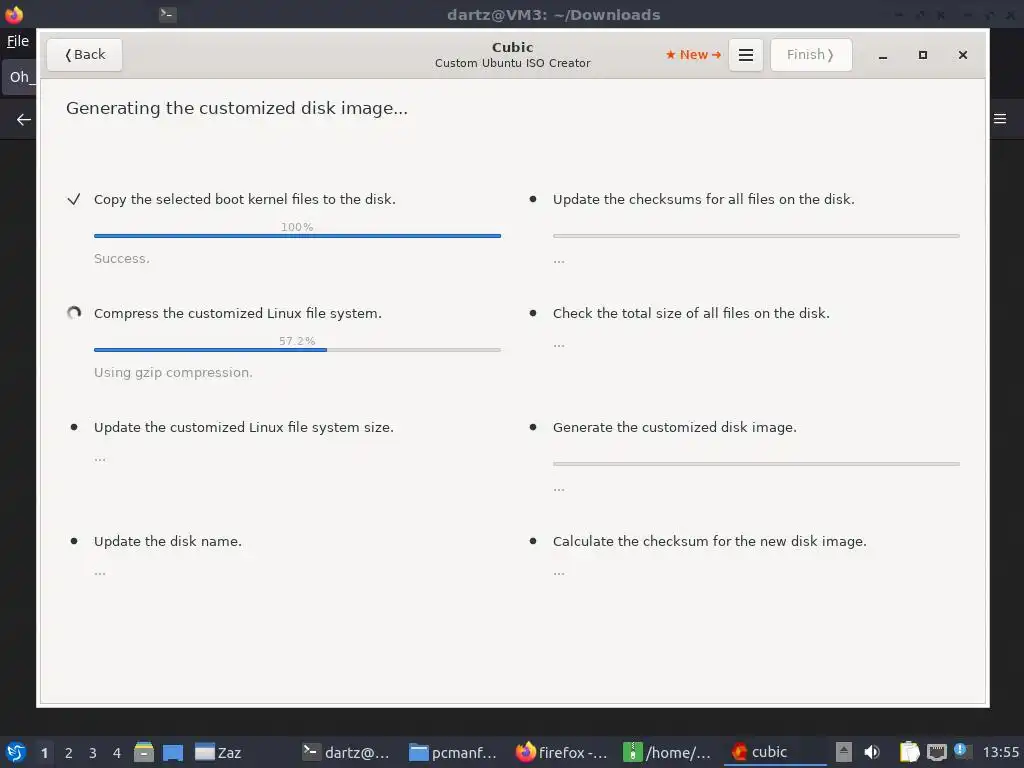The image size is (1024, 768).
Task: Click 'Copy the selected boot kernel files' text
Action: pos(245,199)
